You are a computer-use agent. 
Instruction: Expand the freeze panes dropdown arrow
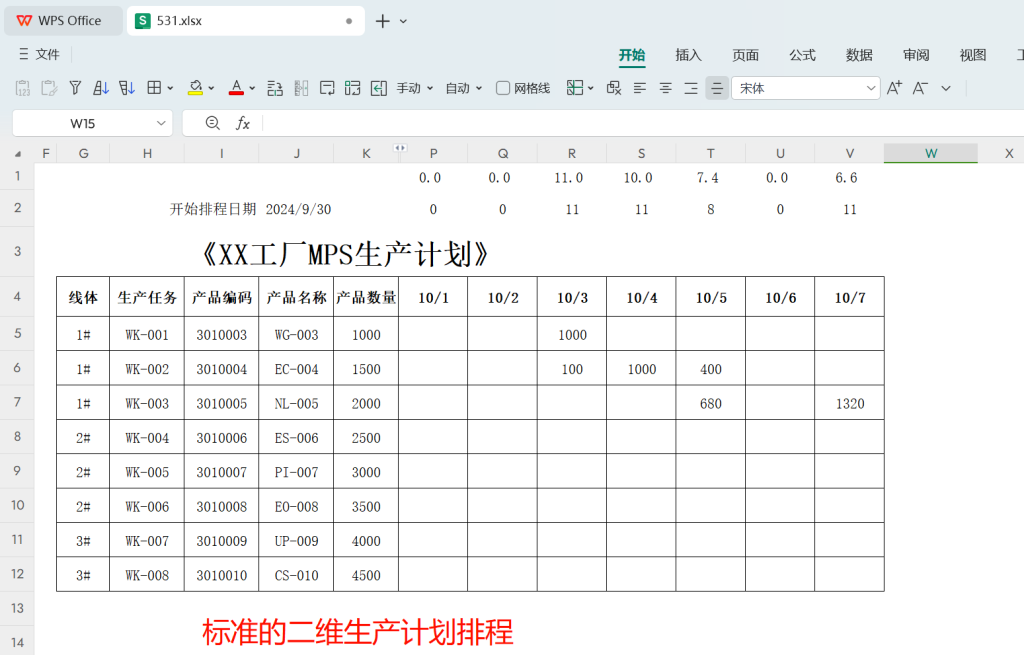pos(590,88)
